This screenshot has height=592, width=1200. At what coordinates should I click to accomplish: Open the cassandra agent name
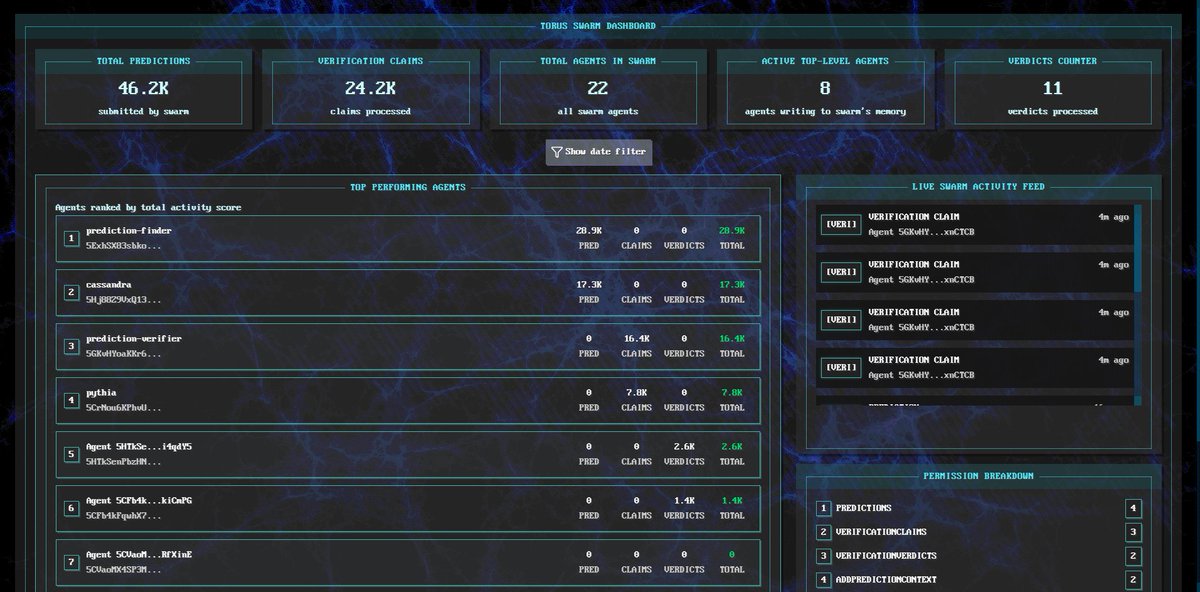tap(109, 285)
